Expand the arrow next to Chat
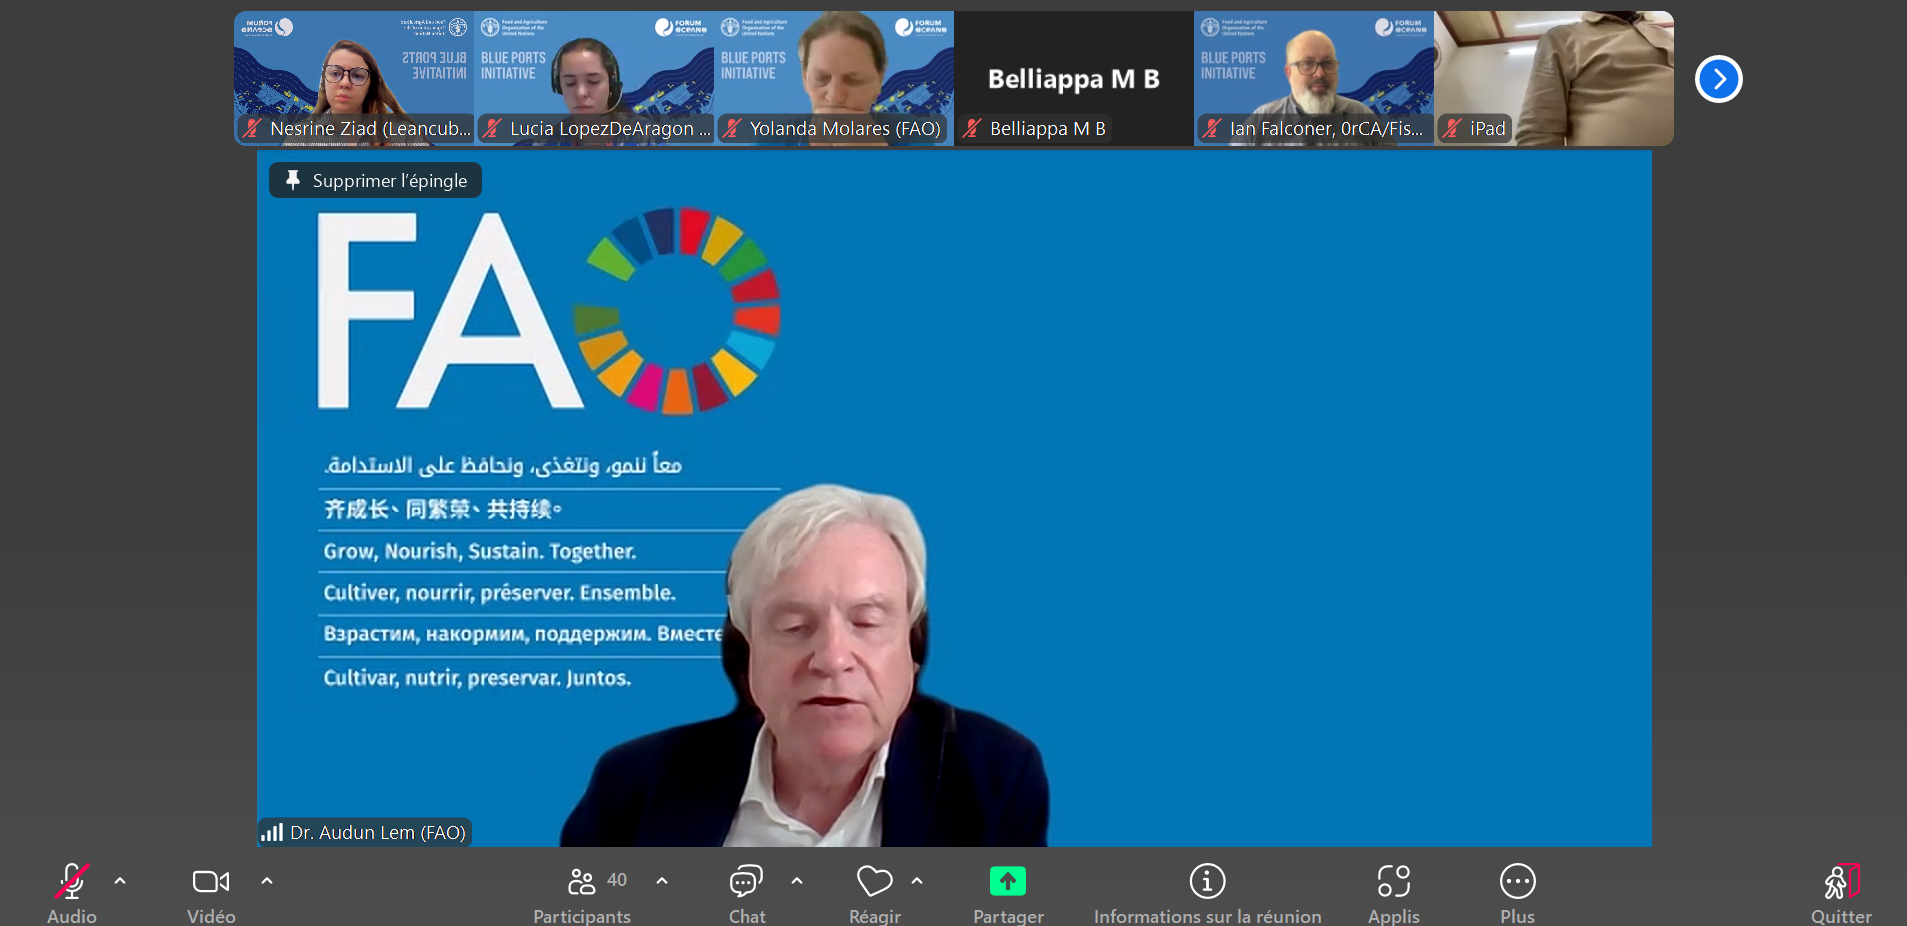 tap(797, 881)
